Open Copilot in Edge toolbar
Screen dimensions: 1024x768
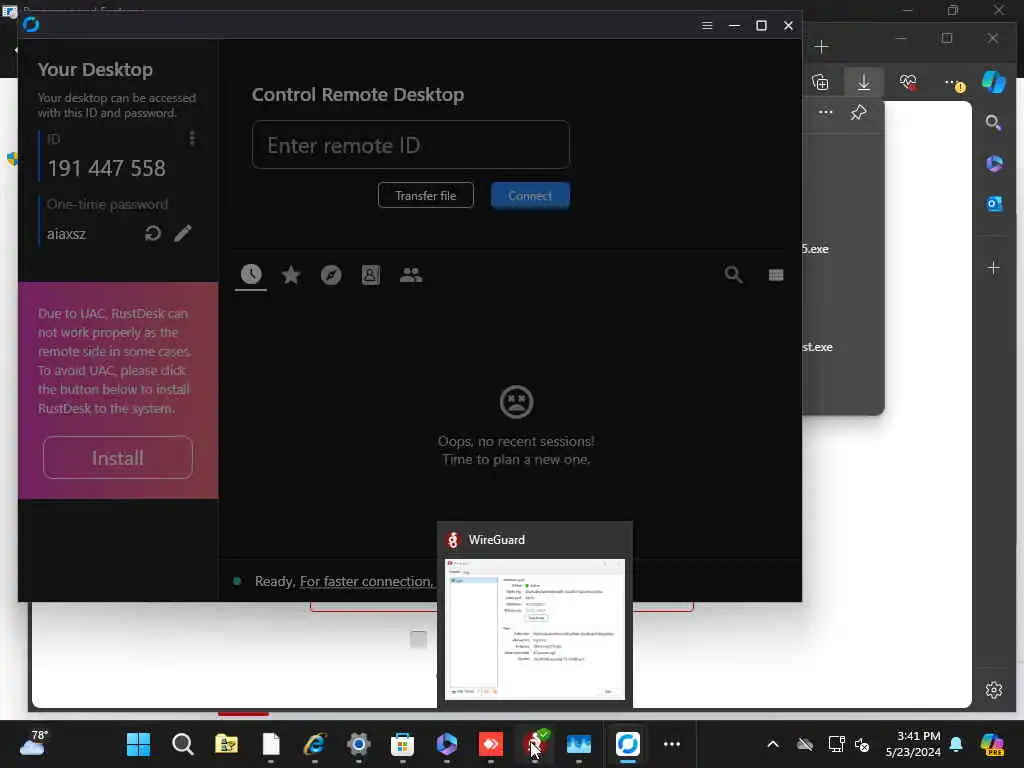pyautogui.click(x=993, y=82)
